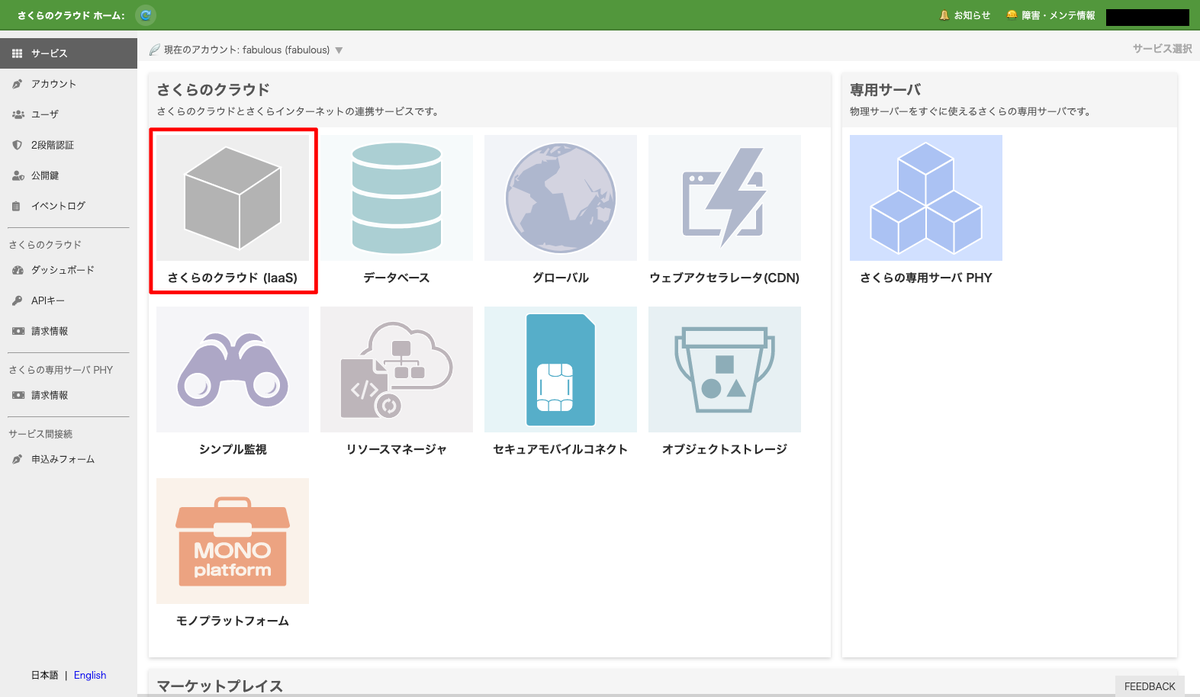Click the 専用サーバ panel heading

[885, 90]
